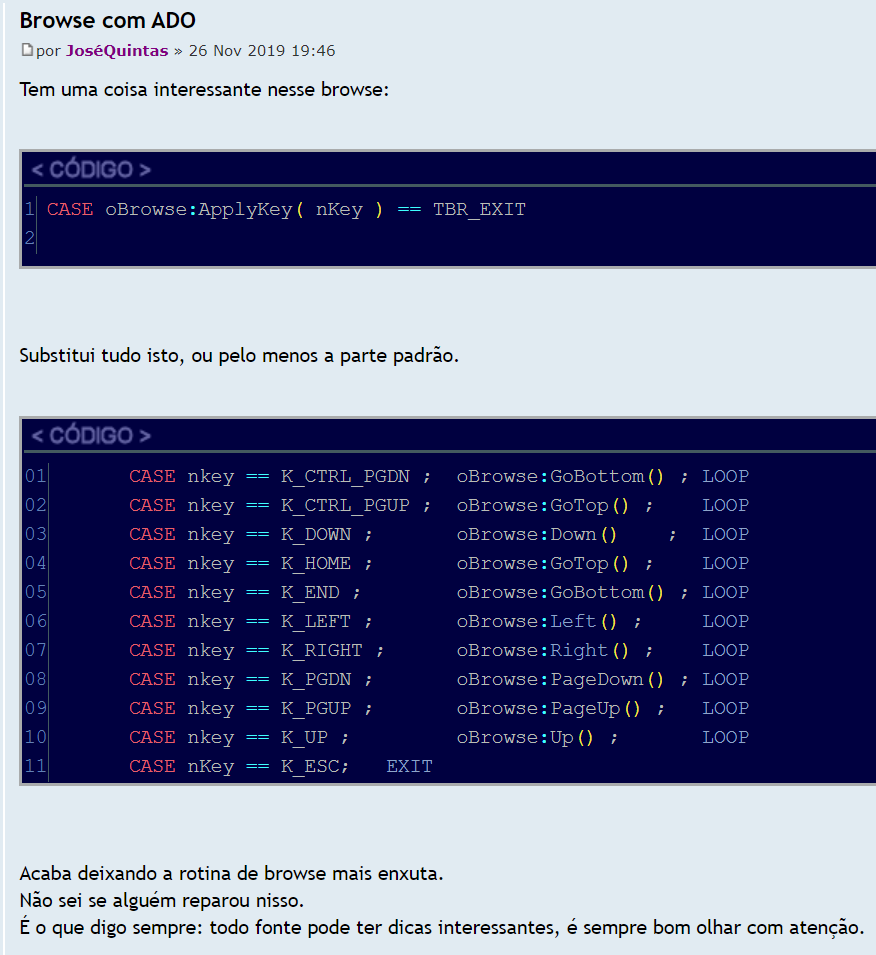Click the paragraph starting "Substitui tudo isto"

[239, 356]
